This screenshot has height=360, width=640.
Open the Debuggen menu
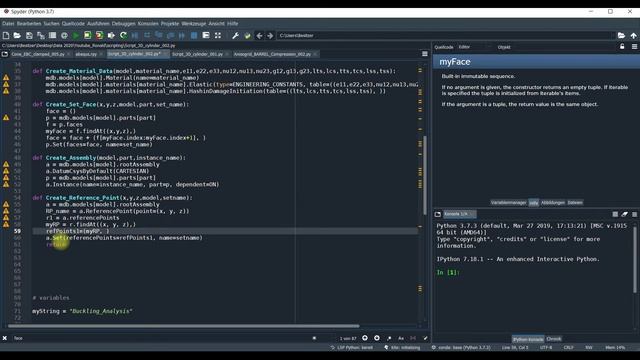point(124,24)
